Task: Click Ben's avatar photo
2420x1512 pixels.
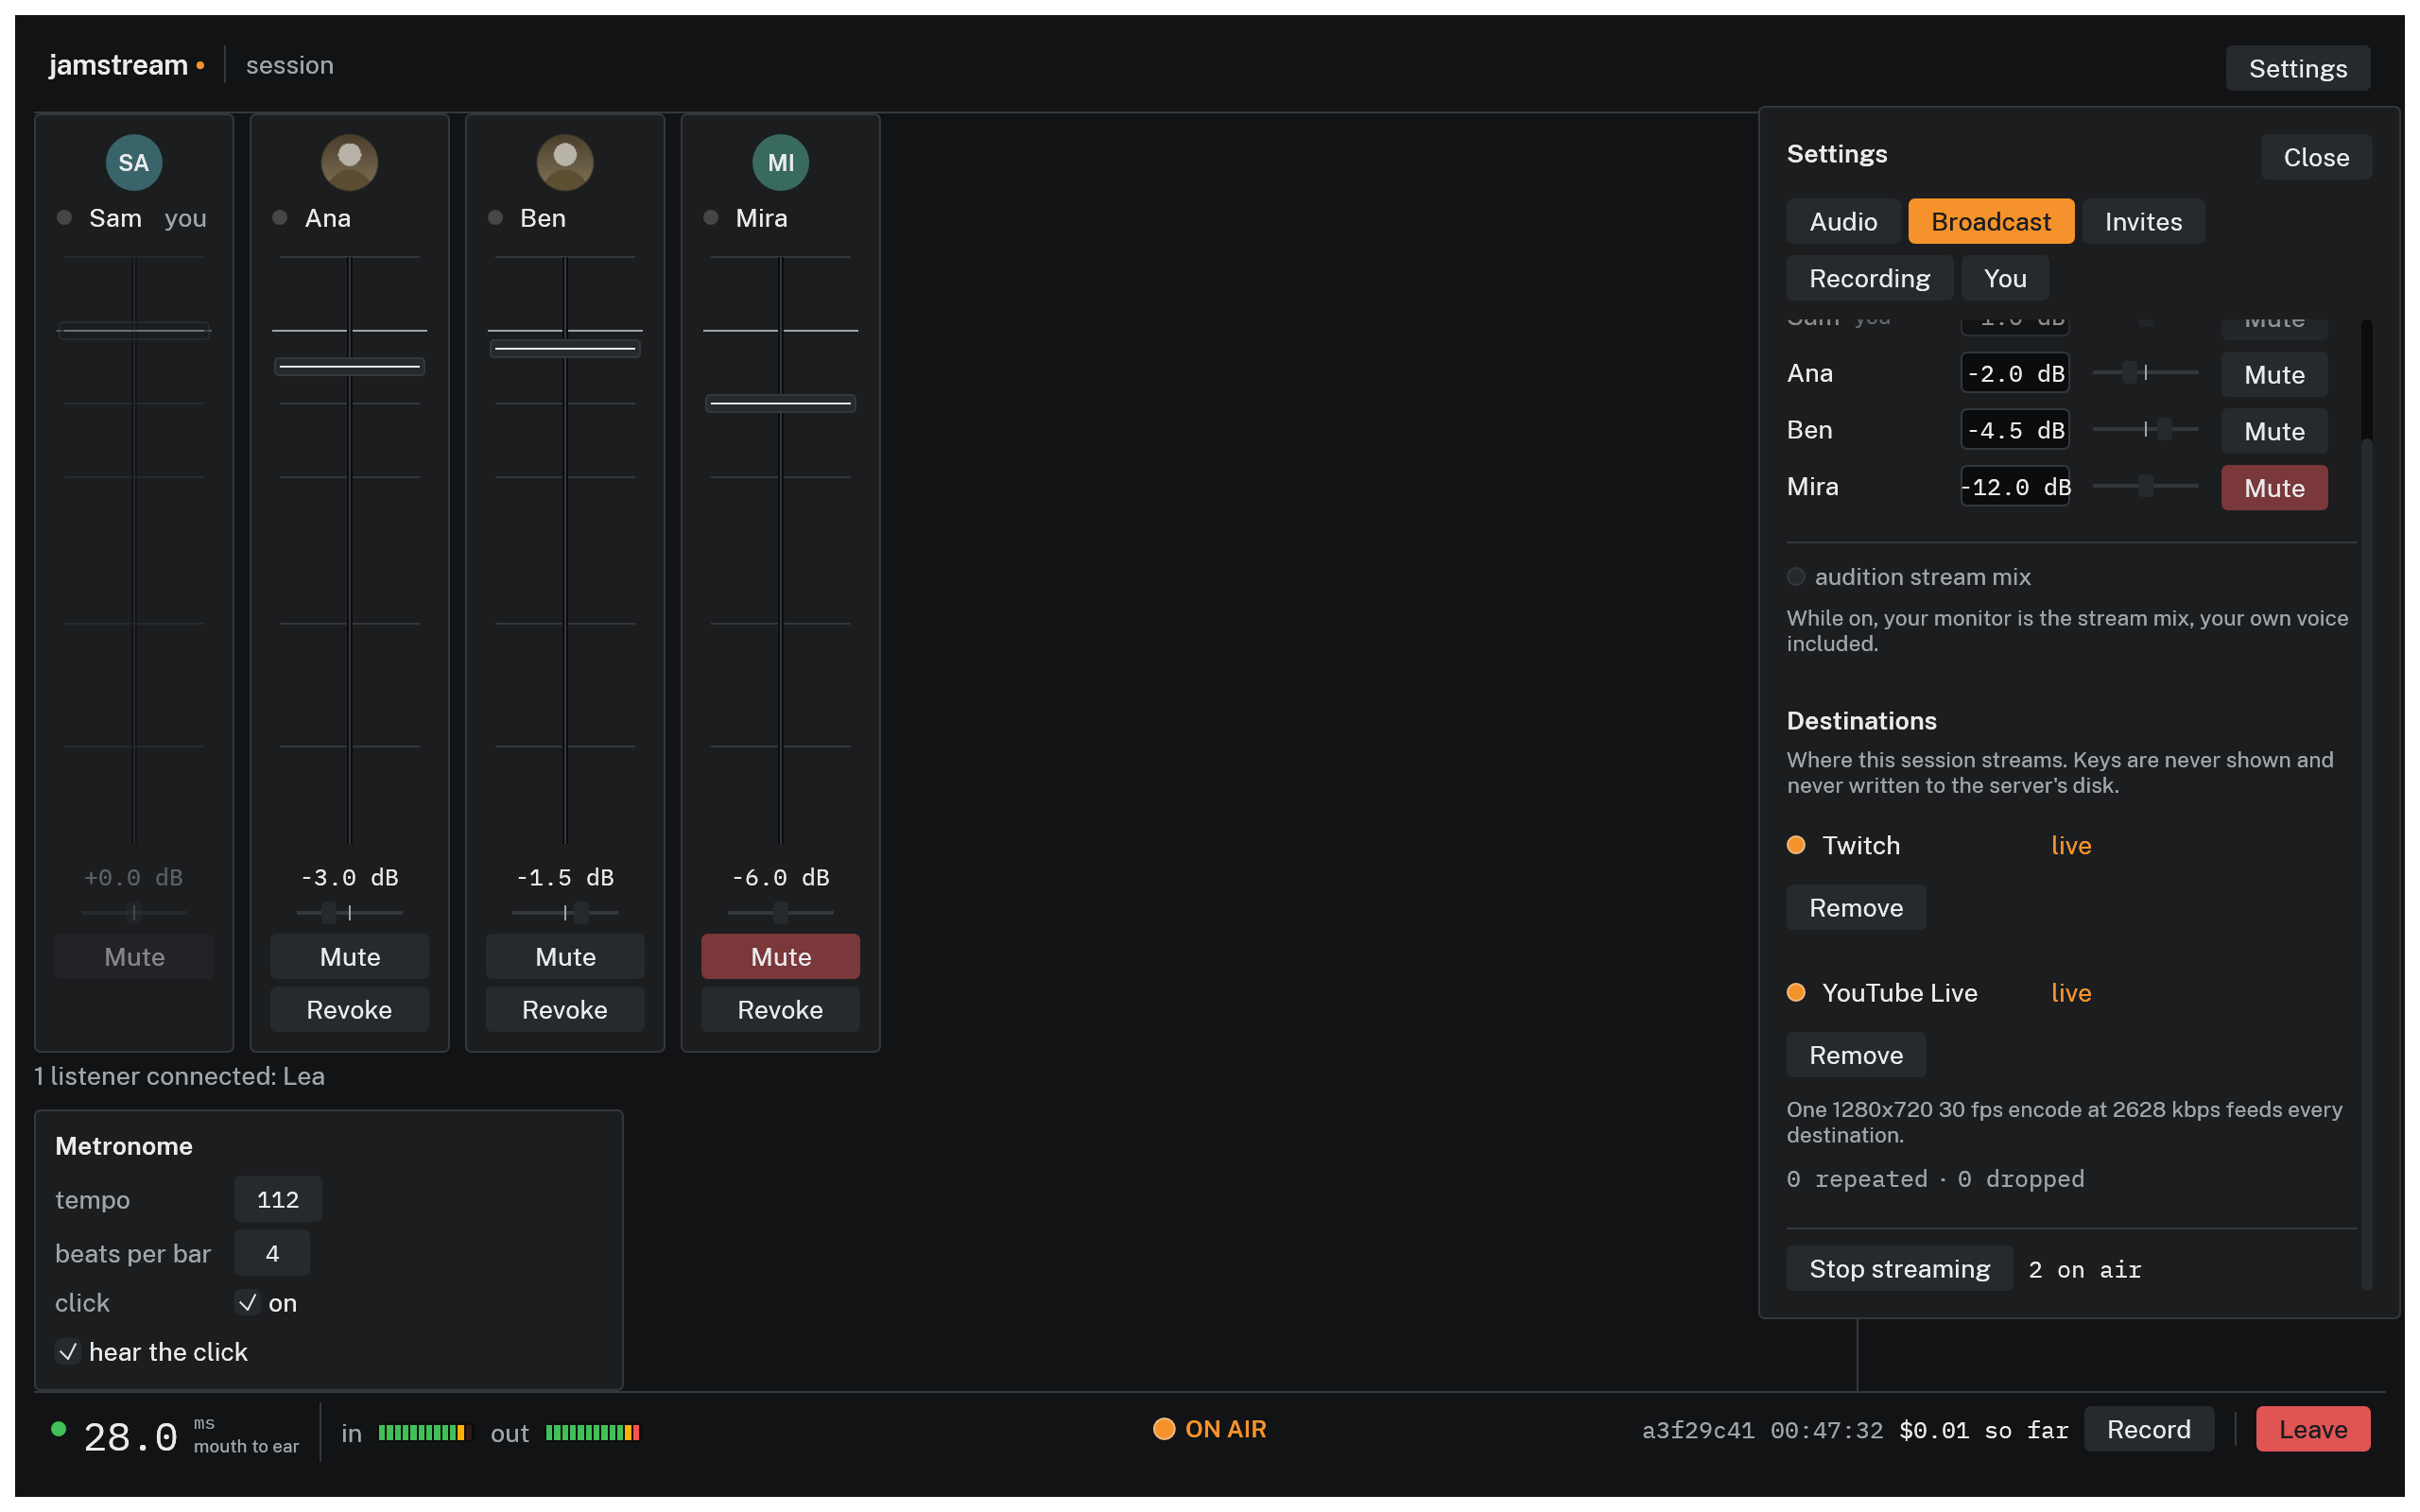Action: pyautogui.click(x=565, y=163)
